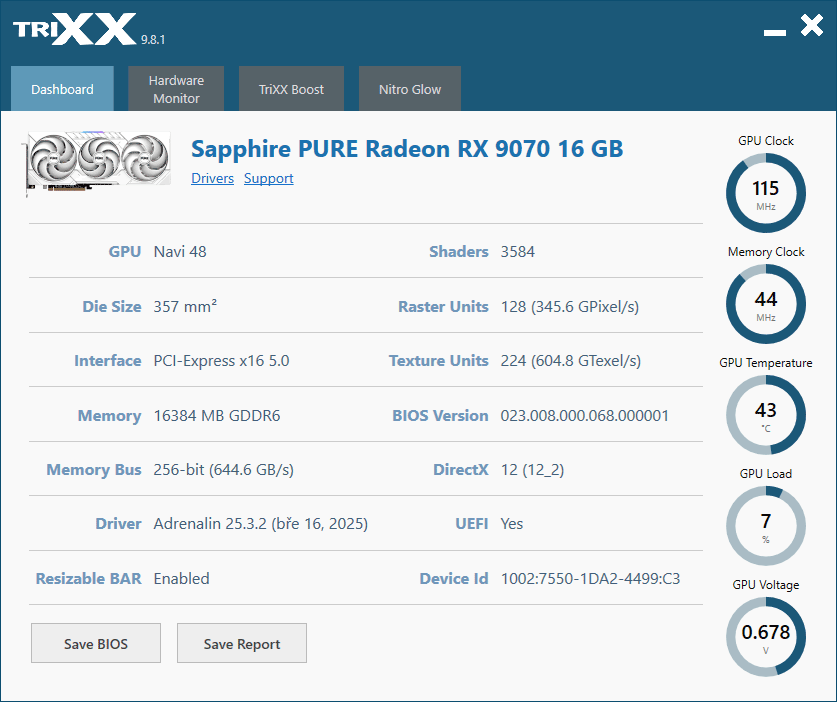Click the version number 9.8.1
The height and width of the screenshot is (702, 837).
click(153, 40)
